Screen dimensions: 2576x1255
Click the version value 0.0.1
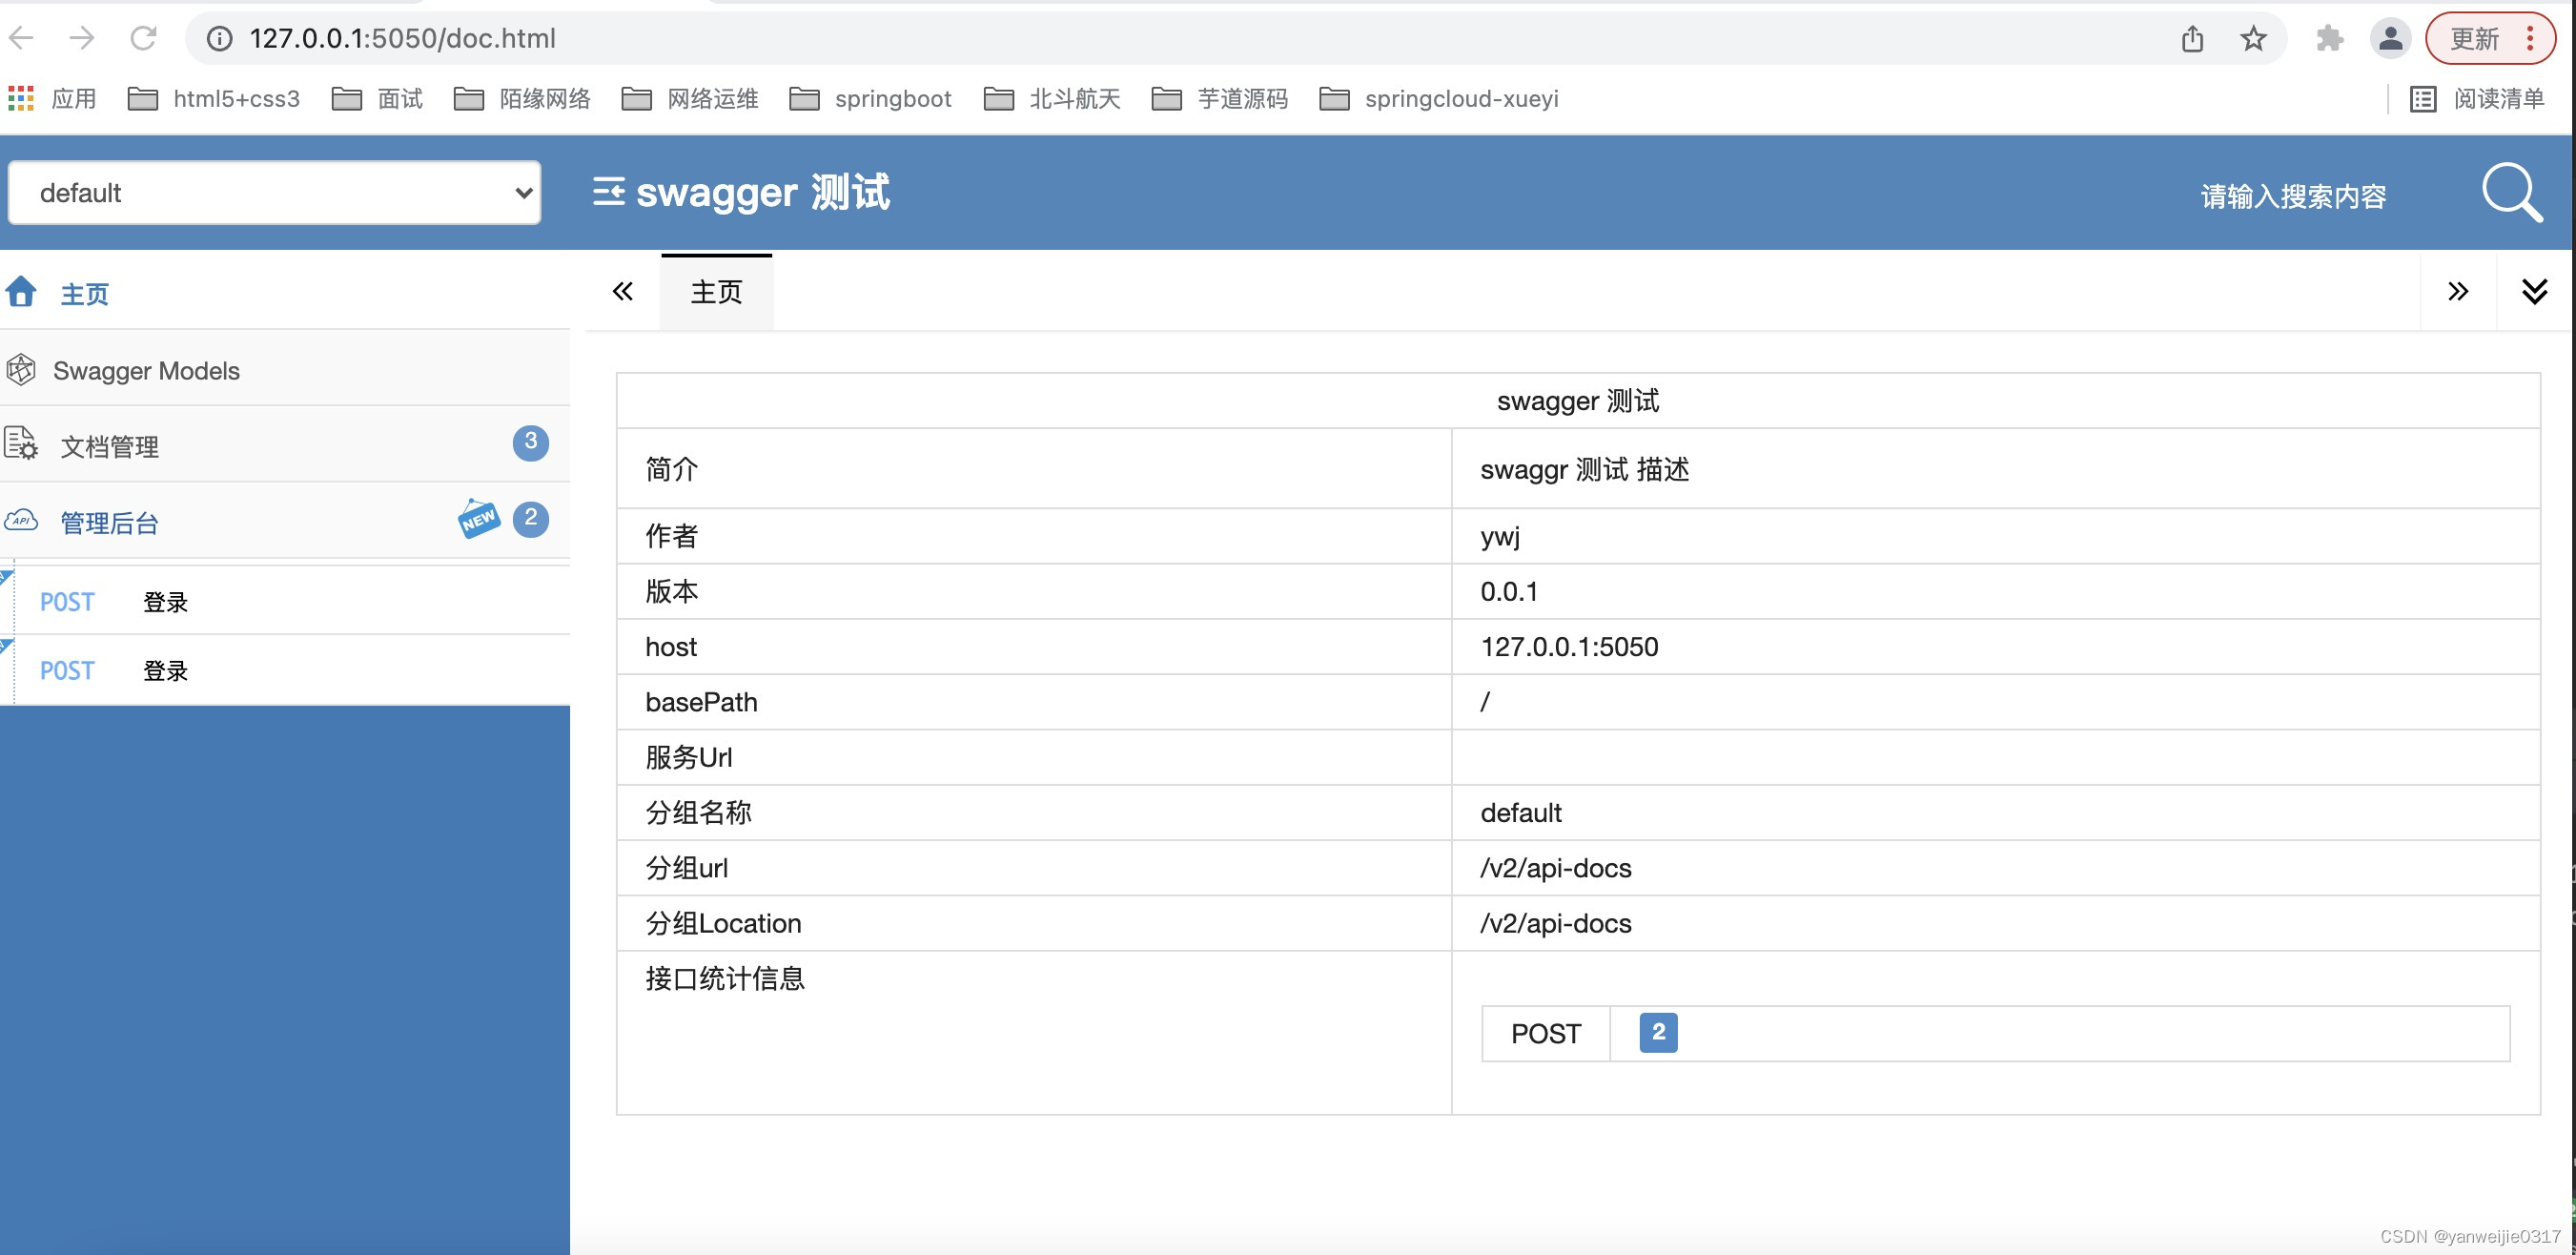[1509, 591]
